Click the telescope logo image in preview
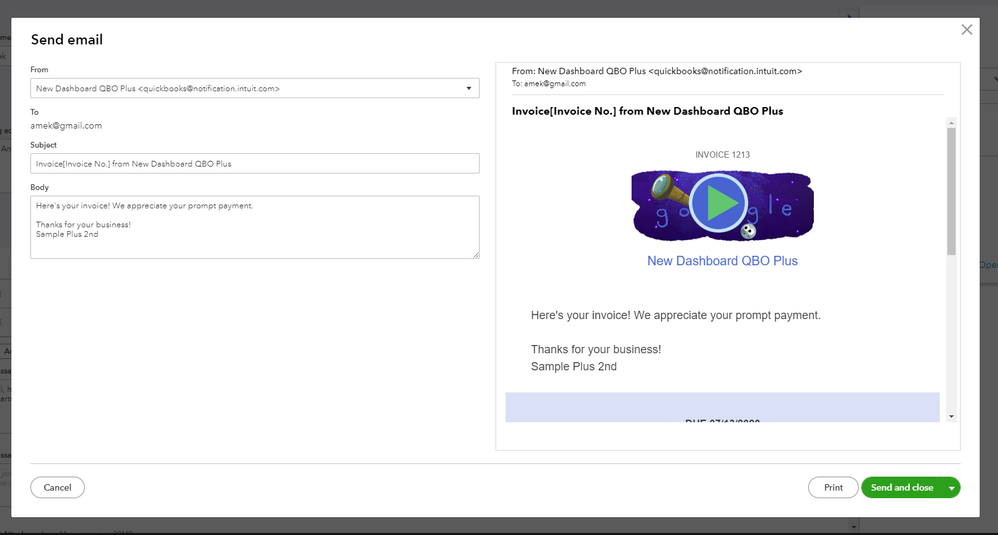Screen dimensions: 998x535 click(x=722, y=205)
